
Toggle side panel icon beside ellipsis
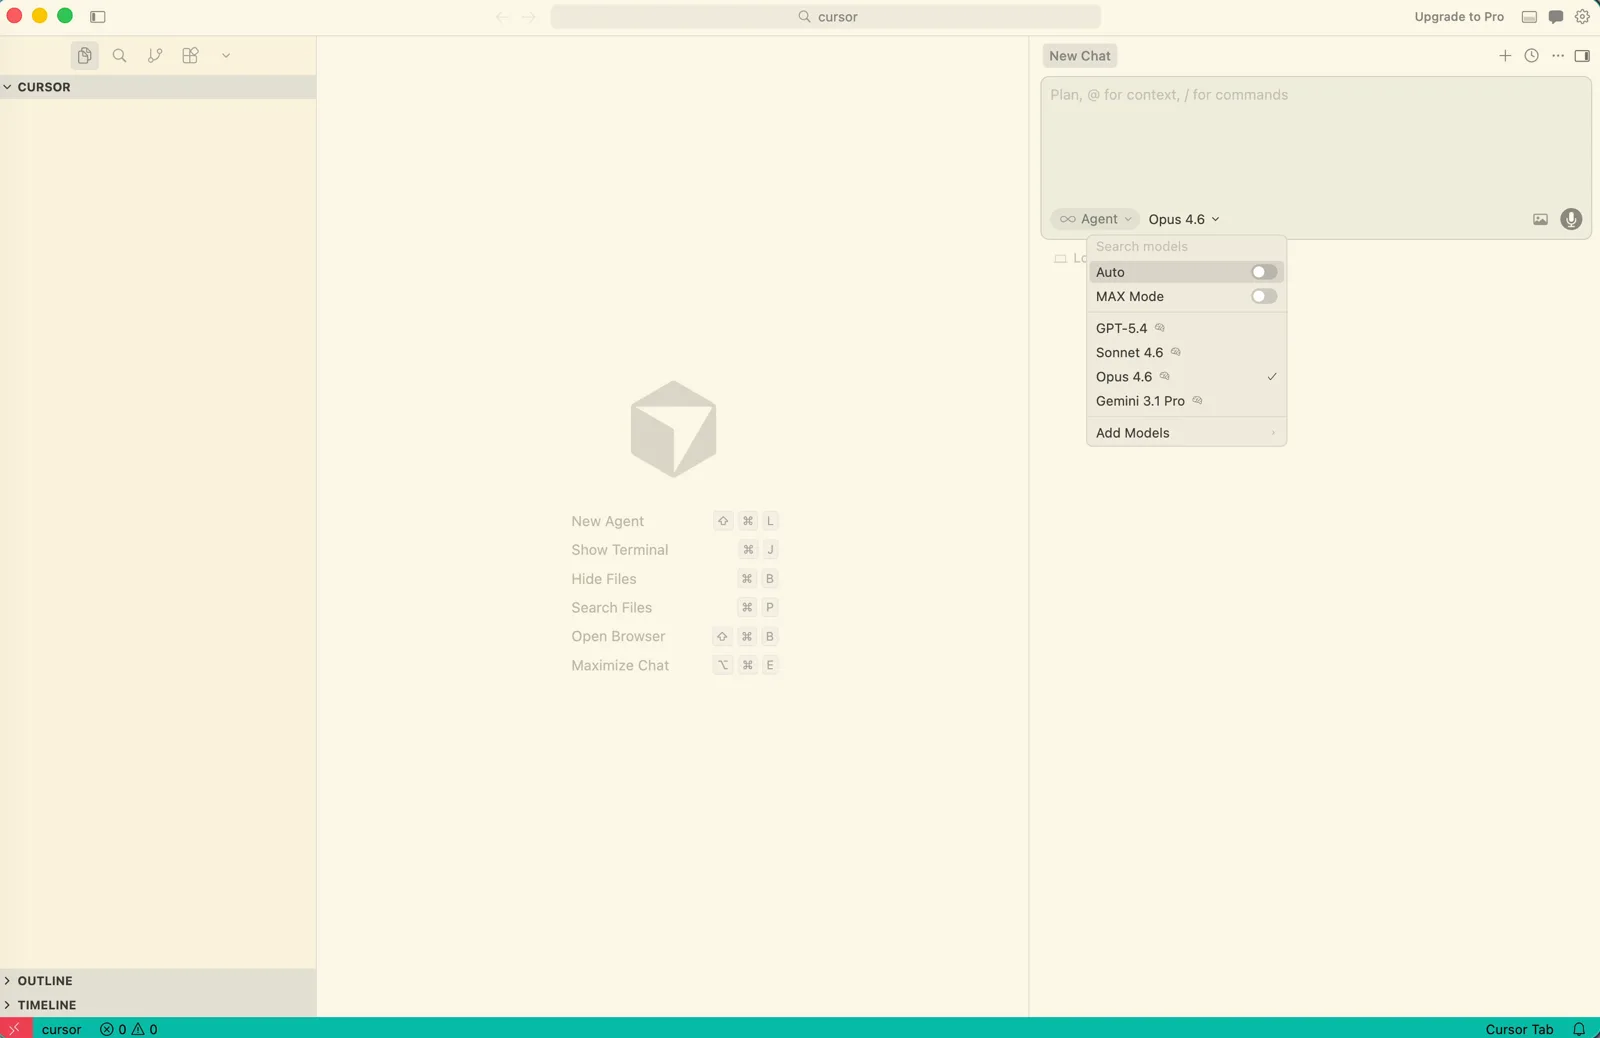(1582, 56)
